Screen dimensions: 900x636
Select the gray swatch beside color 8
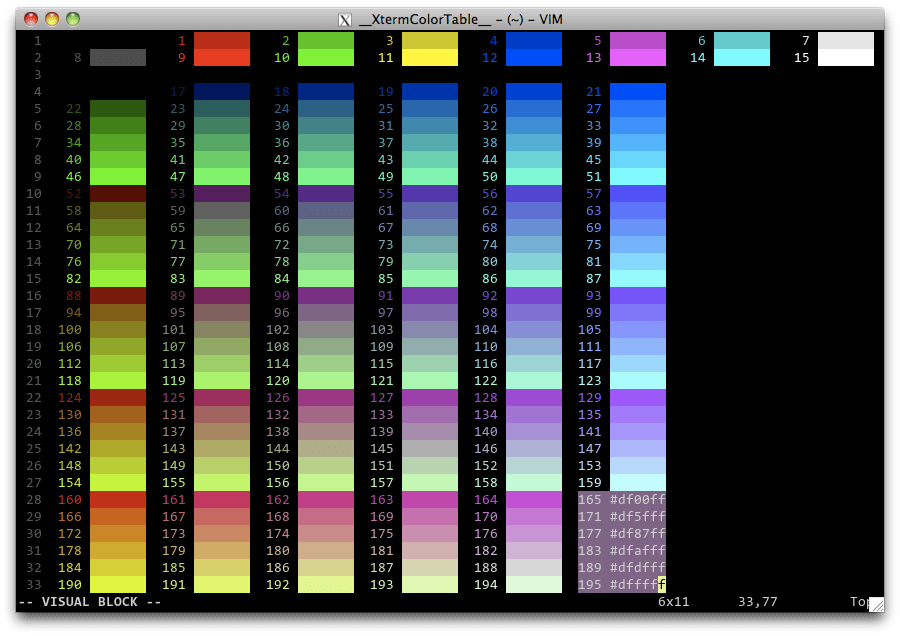117,58
